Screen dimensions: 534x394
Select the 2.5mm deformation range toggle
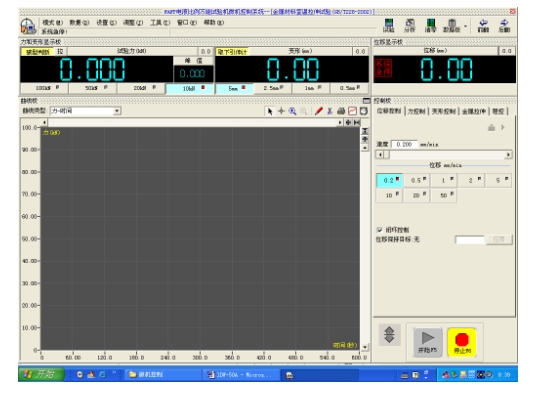[x=273, y=88]
